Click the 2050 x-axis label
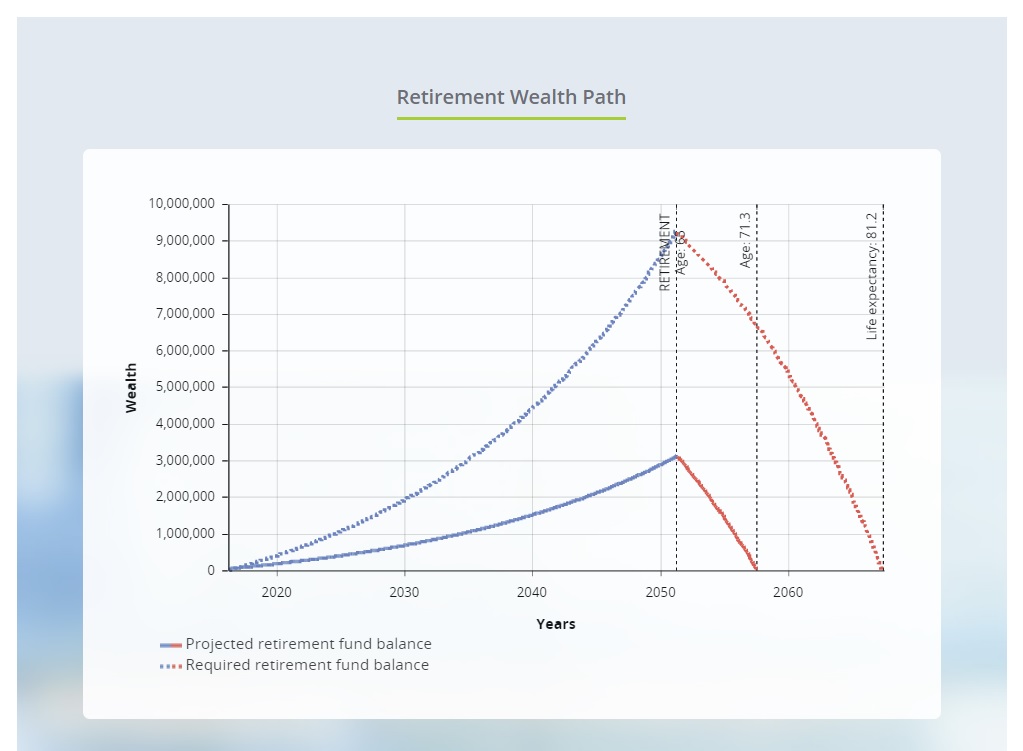1023x751 pixels. point(660,592)
